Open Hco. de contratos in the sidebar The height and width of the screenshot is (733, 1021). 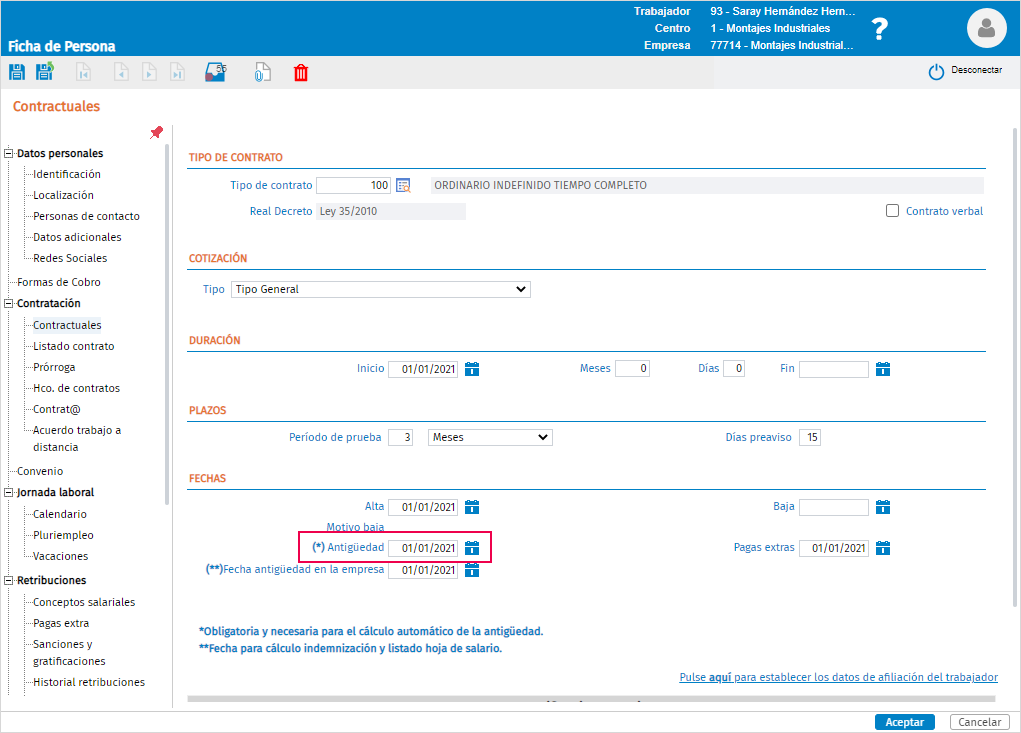click(77, 388)
